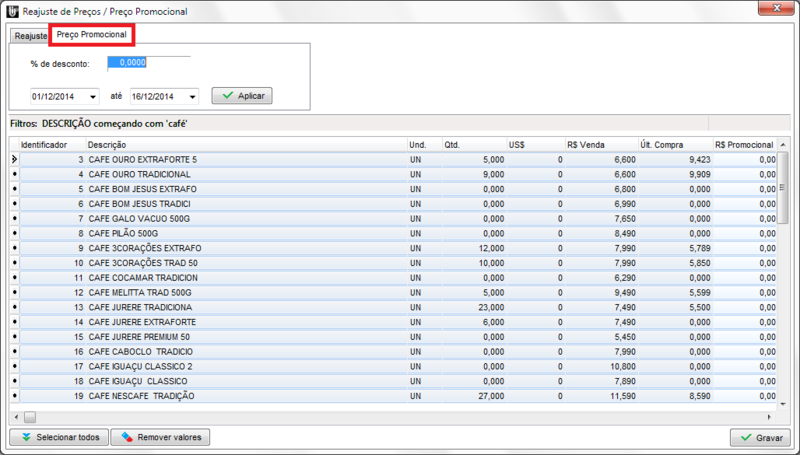This screenshot has height=455, width=800.
Task: Click the green checkmark icon on Aplicar
Action: 227,96
